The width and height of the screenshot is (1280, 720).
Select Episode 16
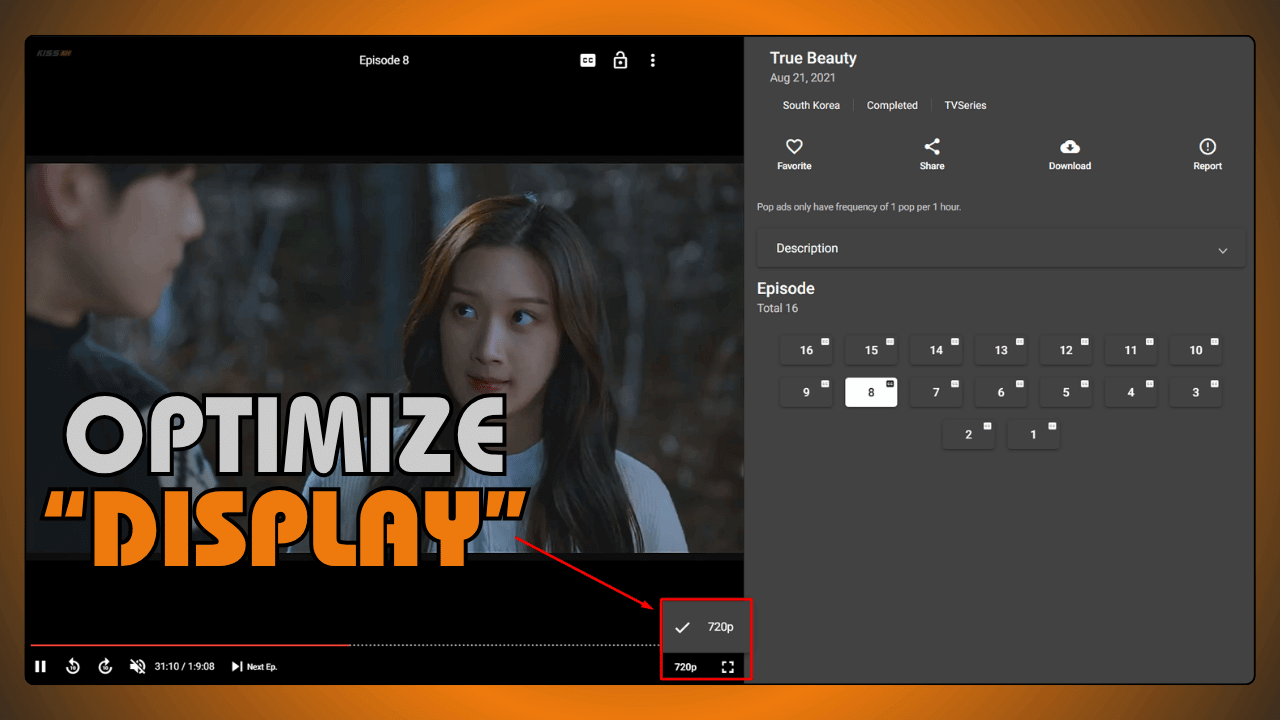pos(806,350)
